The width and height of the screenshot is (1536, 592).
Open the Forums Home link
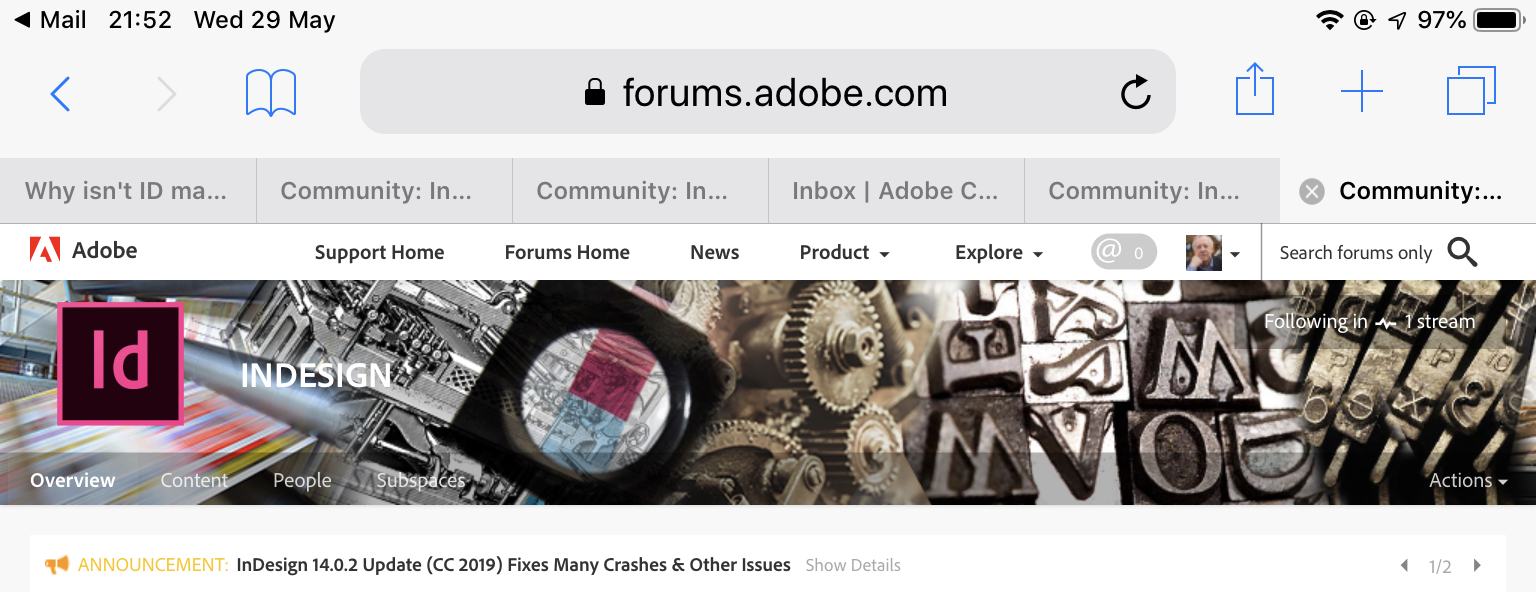click(567, 253)
